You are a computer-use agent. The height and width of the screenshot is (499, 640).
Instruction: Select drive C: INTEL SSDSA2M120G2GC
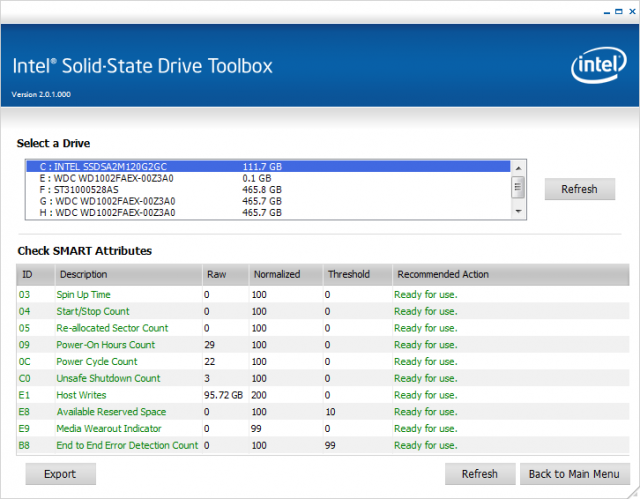click(268, 166)
